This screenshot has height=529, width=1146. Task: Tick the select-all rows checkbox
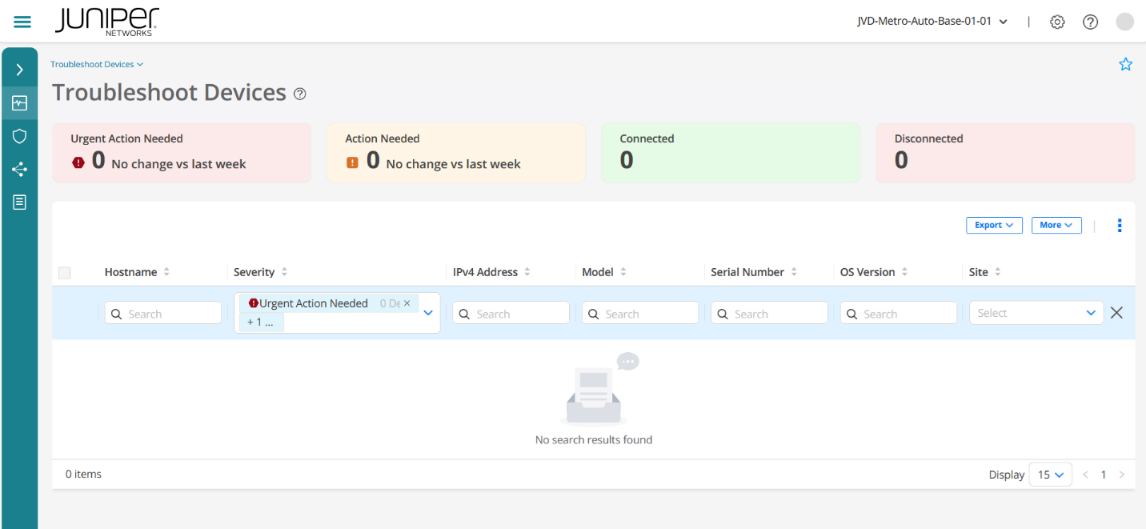[x=65, y=272]
